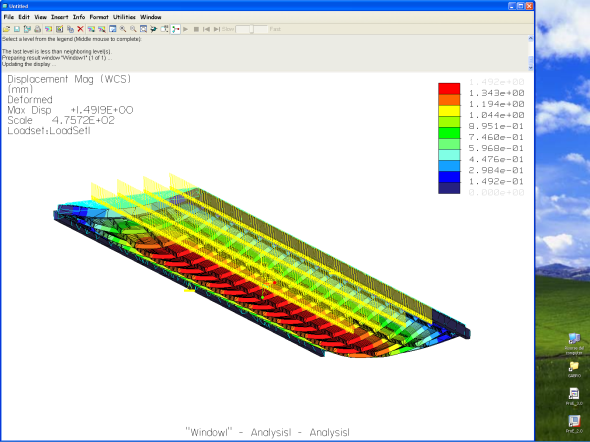Image resolution: width=590 pixels, height=442 pixels.
Task: Click message area scroll down arrow
Action: coord(531,68)
